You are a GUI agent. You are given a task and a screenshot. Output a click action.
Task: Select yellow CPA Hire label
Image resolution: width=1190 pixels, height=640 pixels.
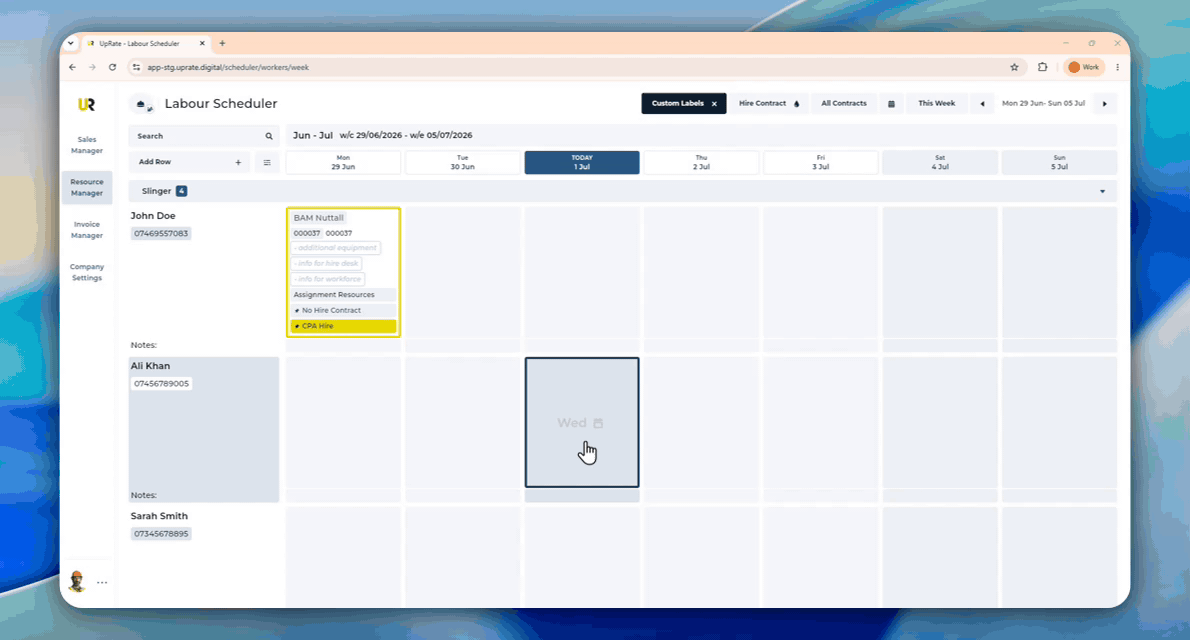click(x=343, y=326)
